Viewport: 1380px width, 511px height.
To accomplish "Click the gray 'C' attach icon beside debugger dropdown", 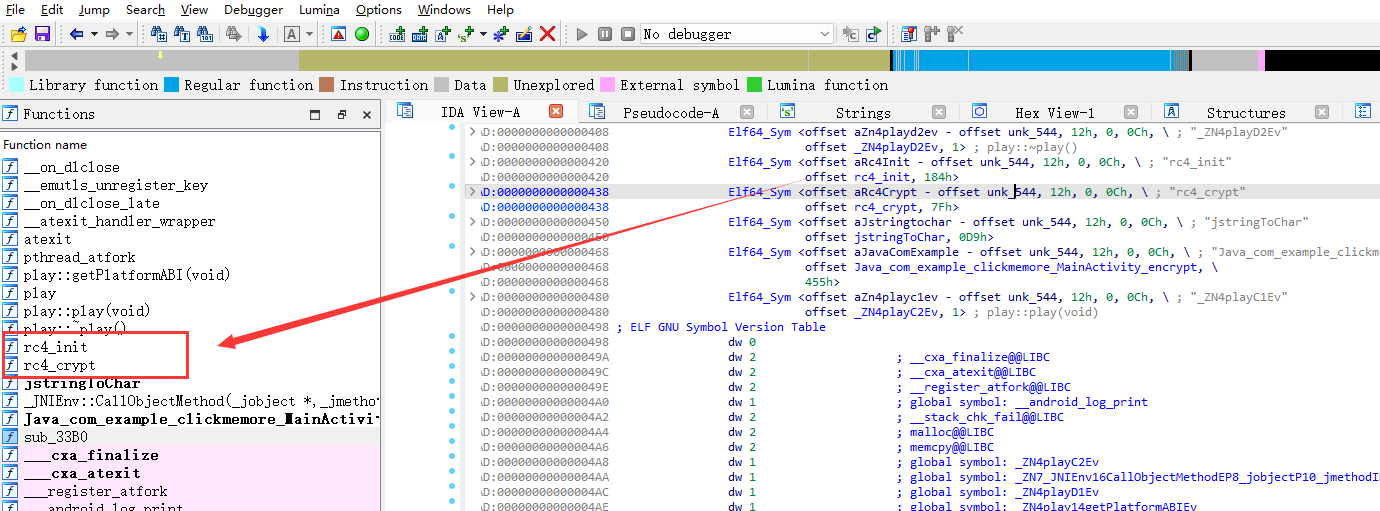I will 851,34.
